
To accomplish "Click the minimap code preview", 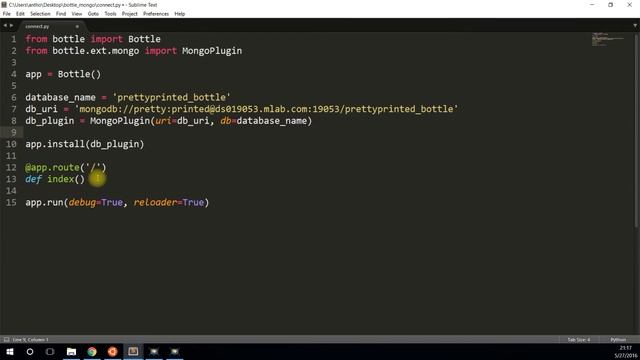I will point(607,40).
